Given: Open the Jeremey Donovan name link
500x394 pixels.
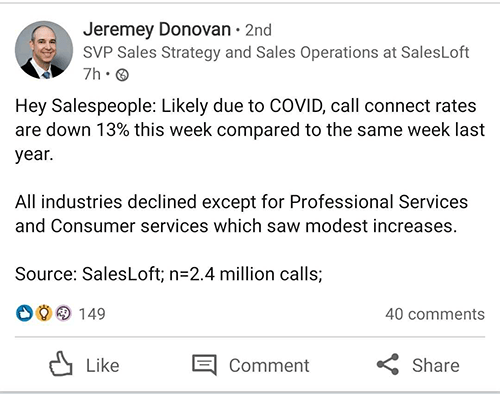Looking at the screenshot, I should [157, 29].
